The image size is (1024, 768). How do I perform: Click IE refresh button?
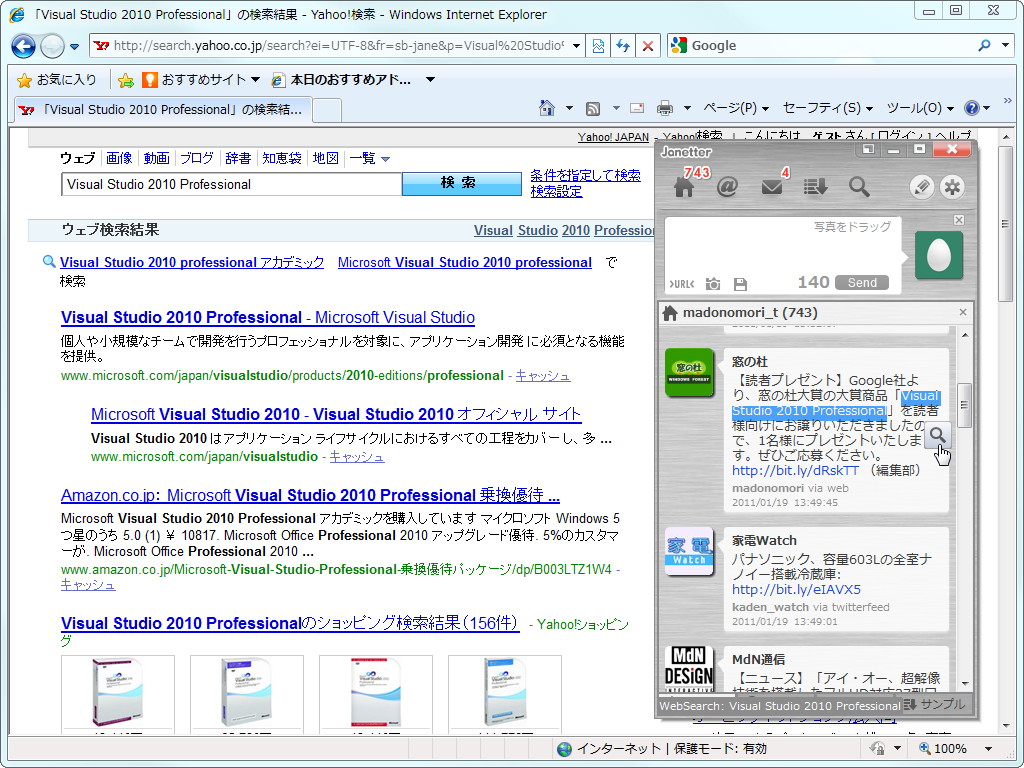coord(622,46)
